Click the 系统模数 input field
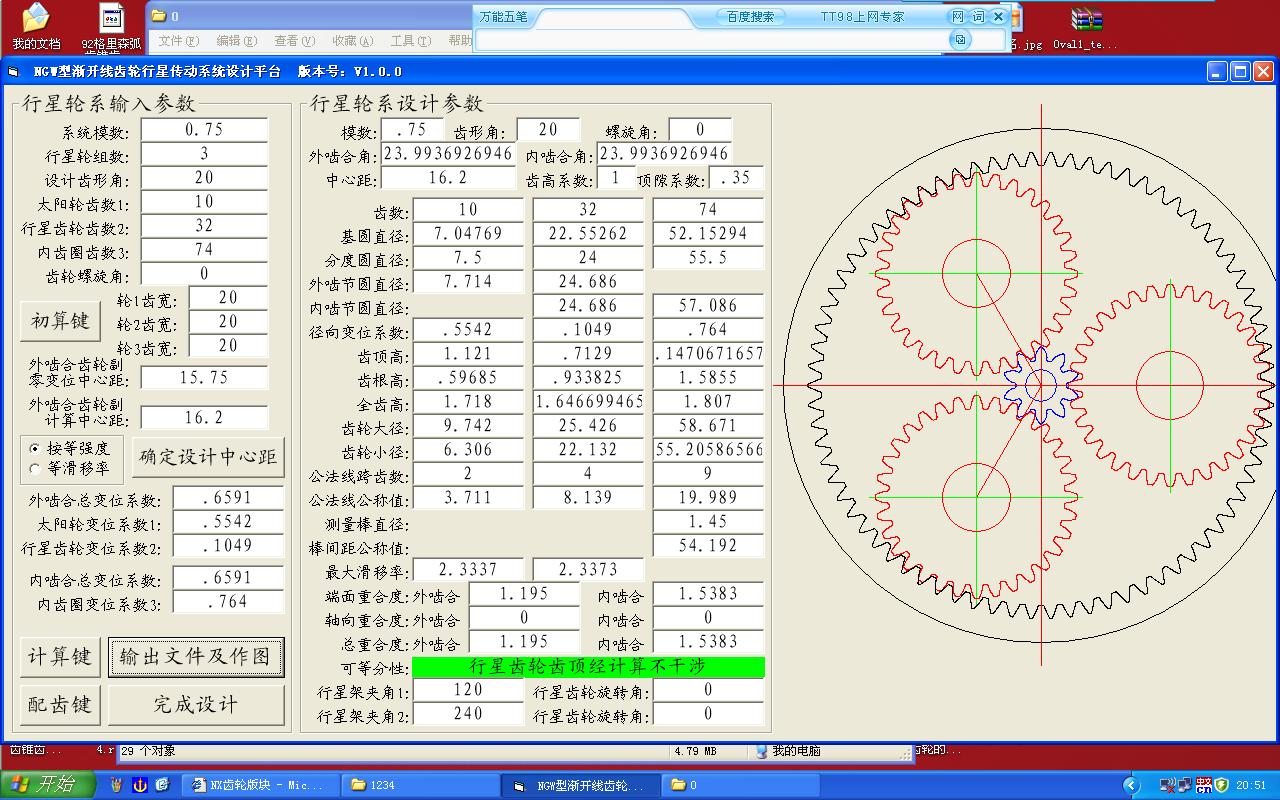Image resolution: width=1280 pixels, height=800 pixels. coord(204,130)
